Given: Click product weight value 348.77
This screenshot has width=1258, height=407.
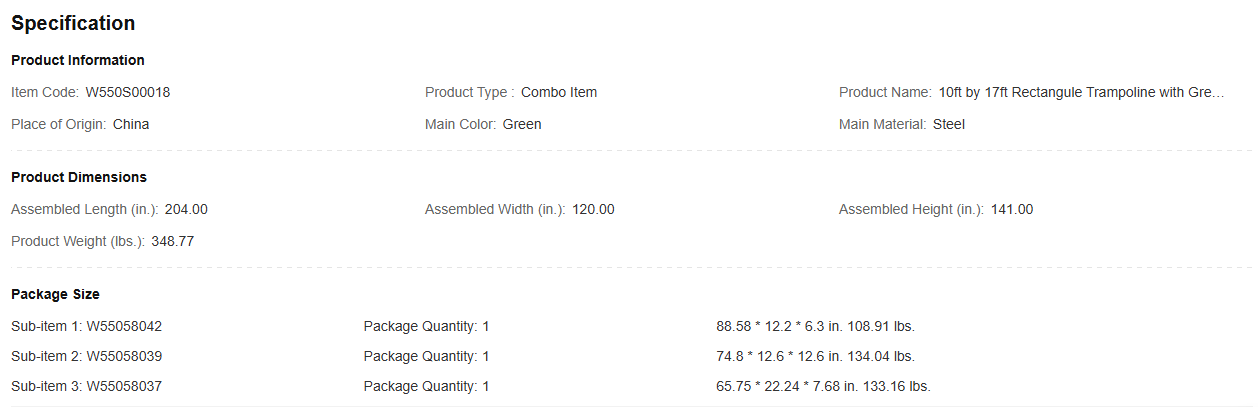Looking at the screenshot, I should pyautogui.click(x=173, y=241).
